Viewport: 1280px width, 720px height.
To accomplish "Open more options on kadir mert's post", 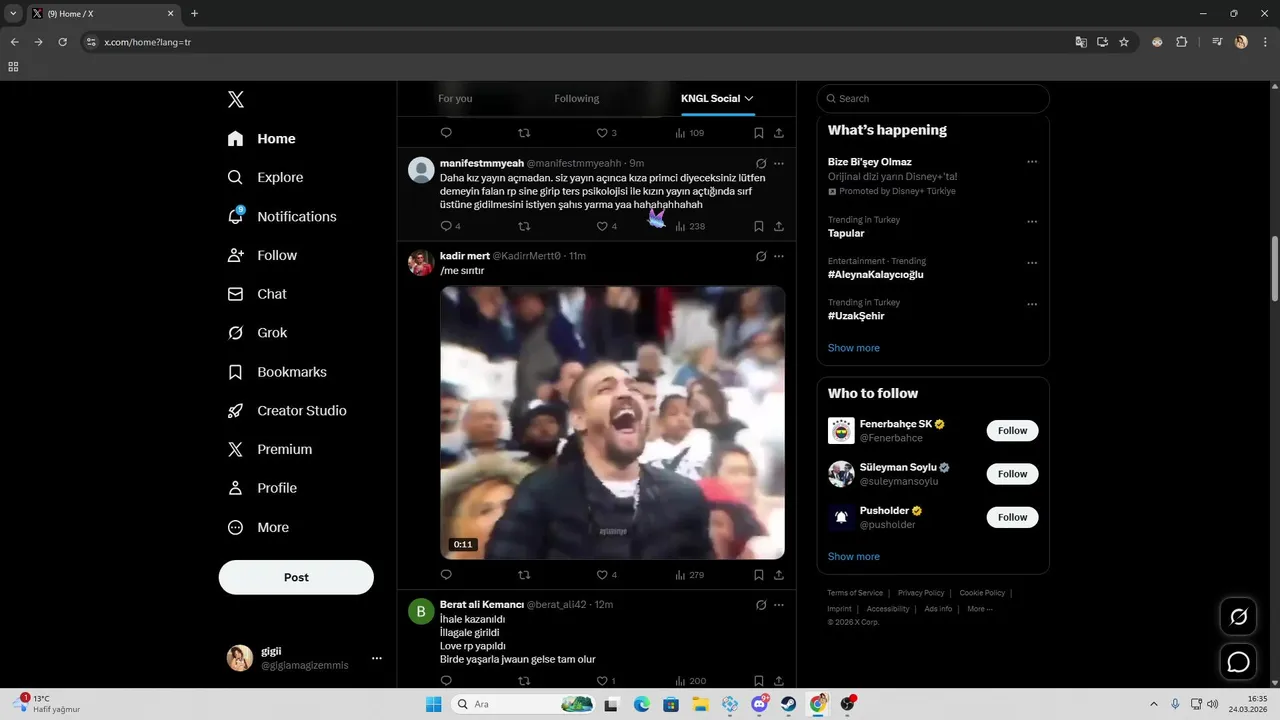I will pos(779,256).
